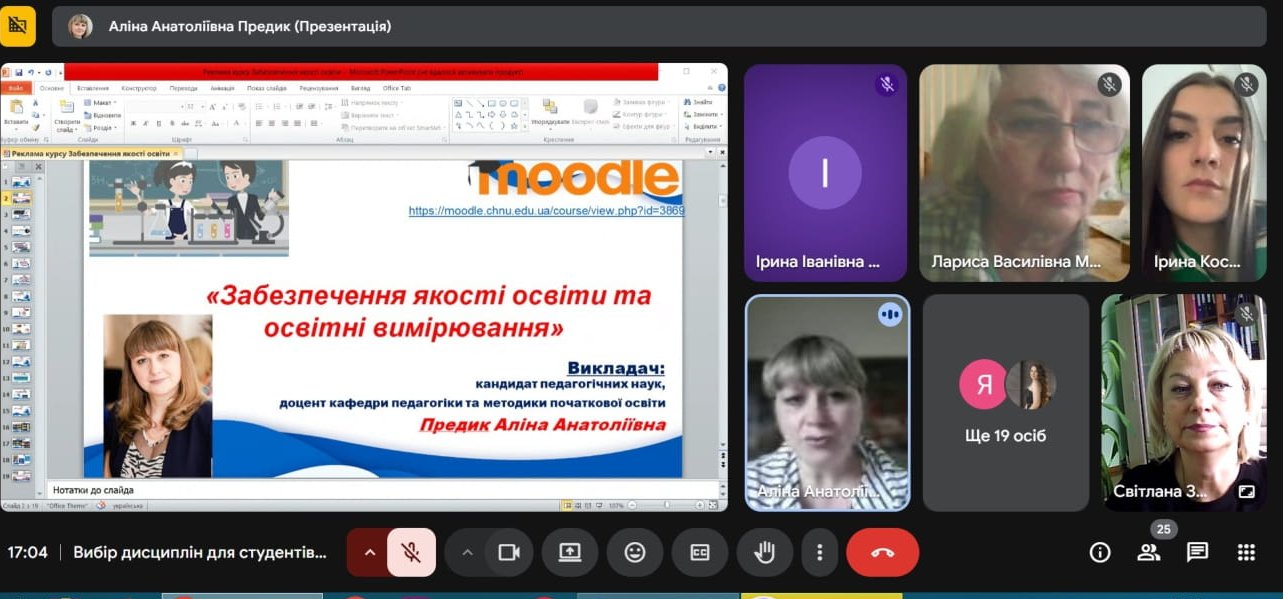Image resolution: width=1287 pixels, height=599 pixels.
Task: Select Ірина Кос... participant tile
Action: pos(1204,173)
